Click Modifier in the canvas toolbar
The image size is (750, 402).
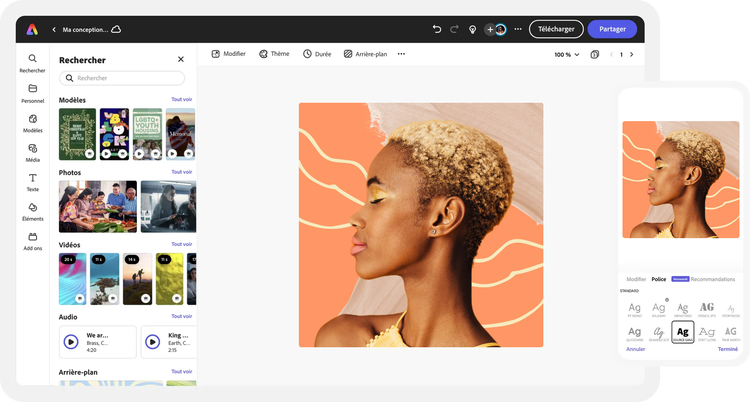click(x=229, y=54)
